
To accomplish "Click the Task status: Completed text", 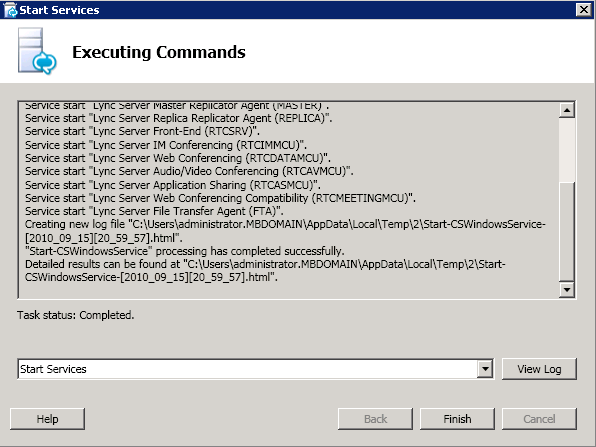I will 75,315.
